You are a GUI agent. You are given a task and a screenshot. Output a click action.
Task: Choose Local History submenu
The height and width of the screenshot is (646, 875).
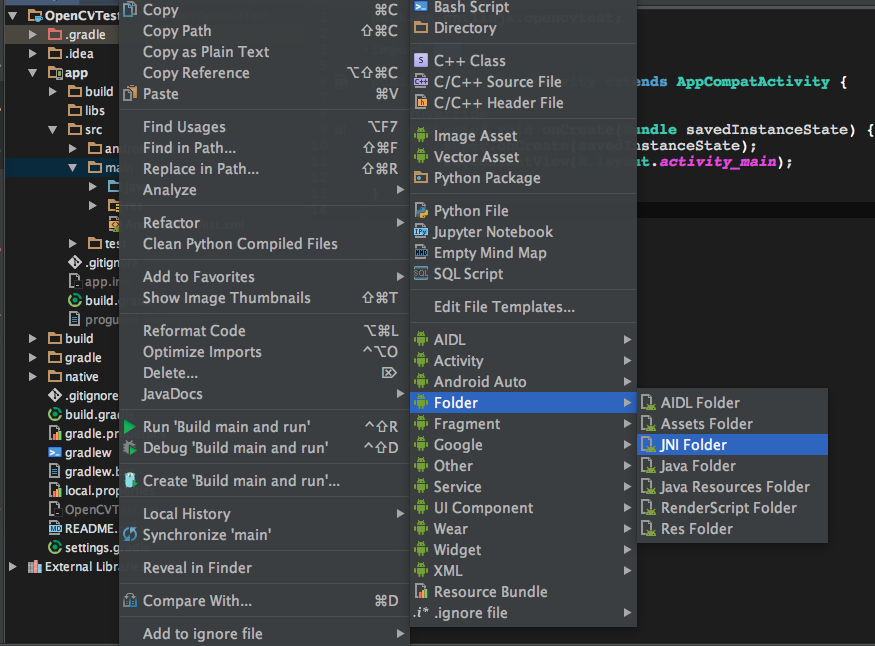[x=265, y=514]
